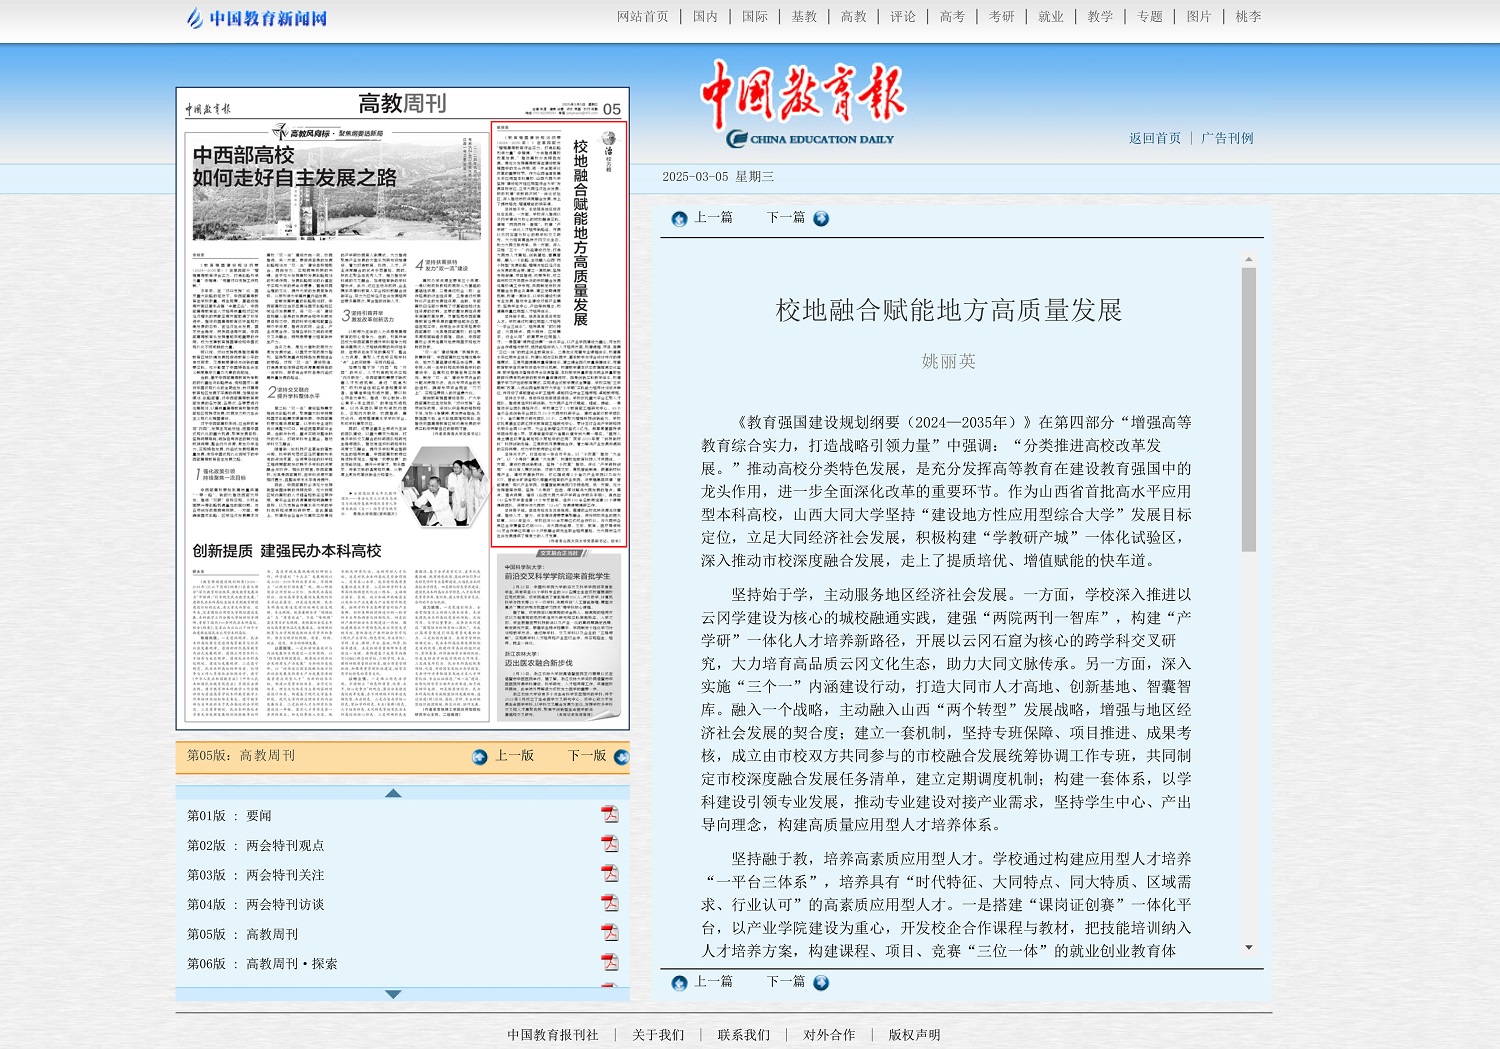1500x1049 pixels.
Task: Download PDF for 第02版 两会特刊观点
Action: click(609, 845)
